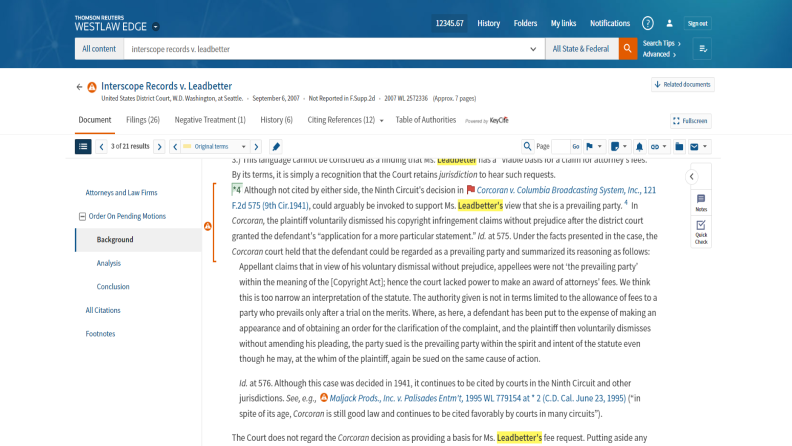The image size is (792, 446).
Task: Open search within document magnifier
Action: [x=527, y=146]
